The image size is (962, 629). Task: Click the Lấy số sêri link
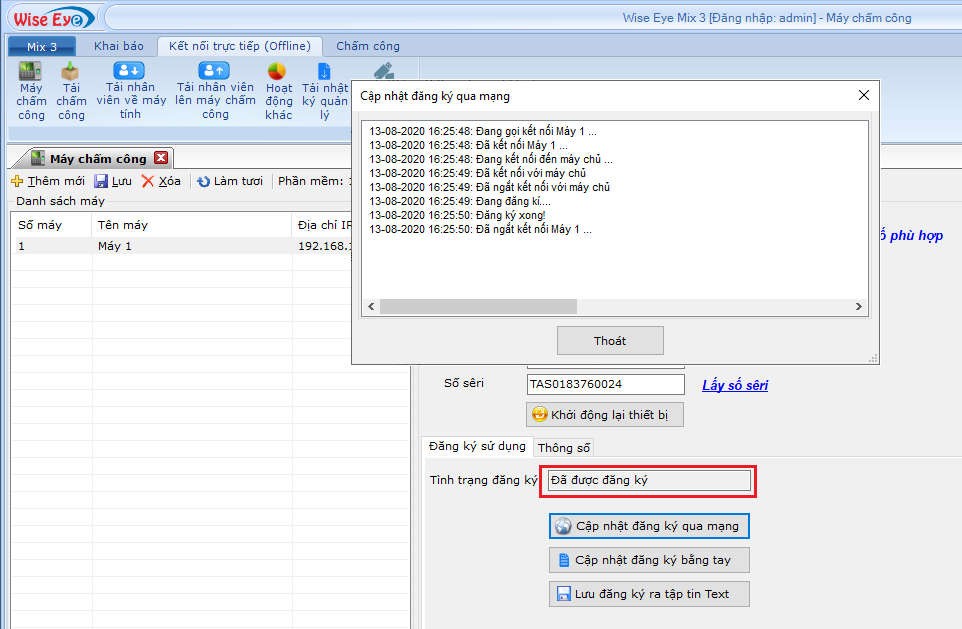735,385
